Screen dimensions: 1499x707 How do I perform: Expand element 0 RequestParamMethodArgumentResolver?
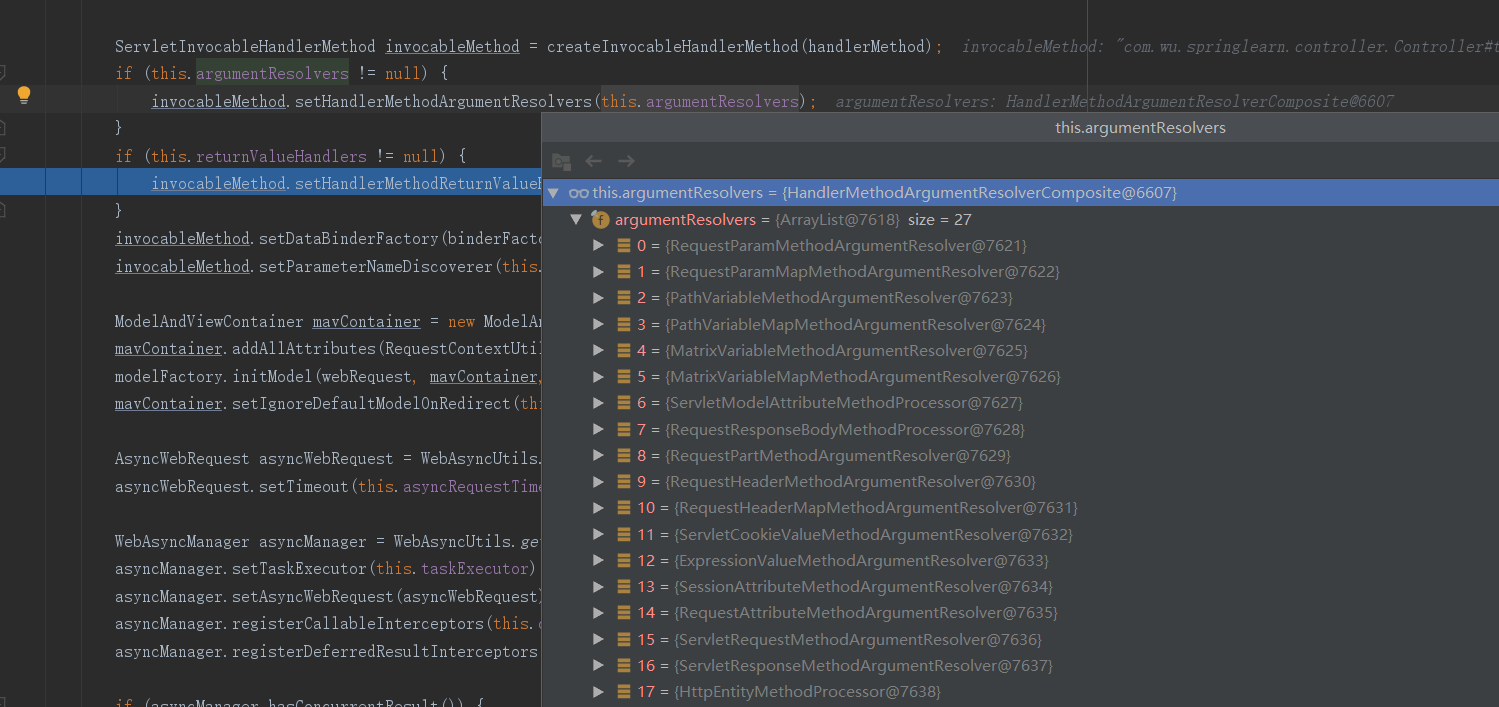(598, 246)
